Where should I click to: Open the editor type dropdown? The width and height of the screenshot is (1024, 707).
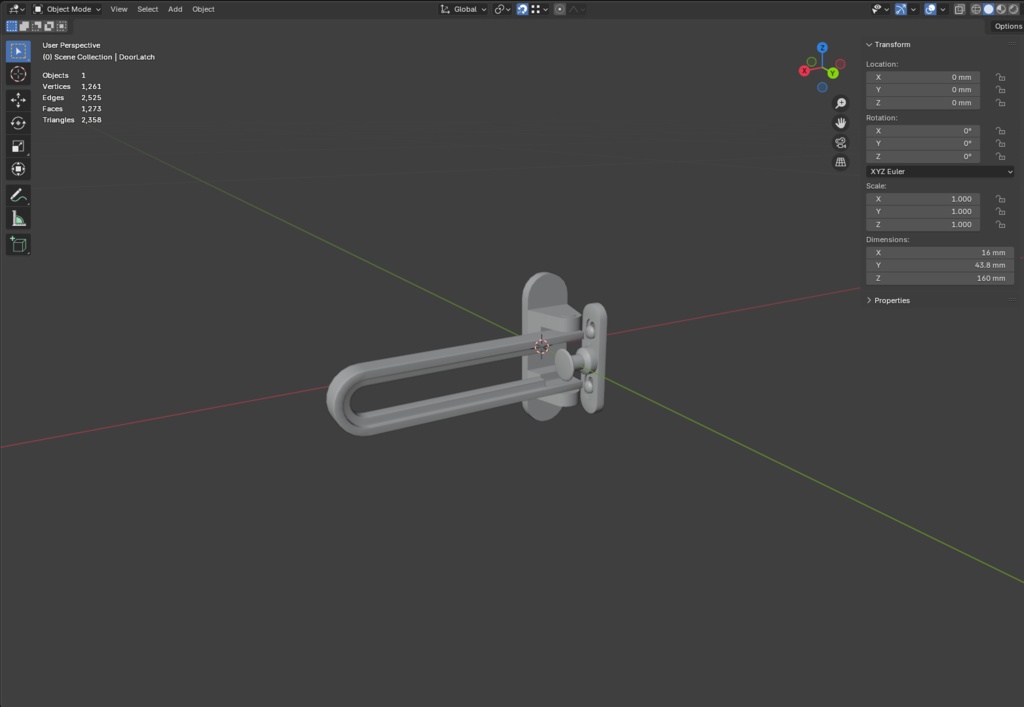point(16,9)
